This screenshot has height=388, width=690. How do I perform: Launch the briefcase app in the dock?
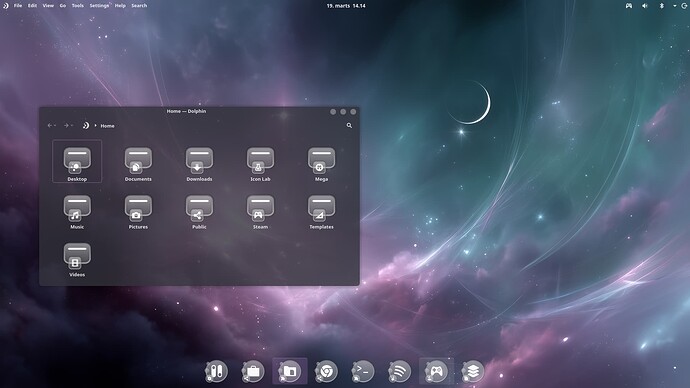253,371
